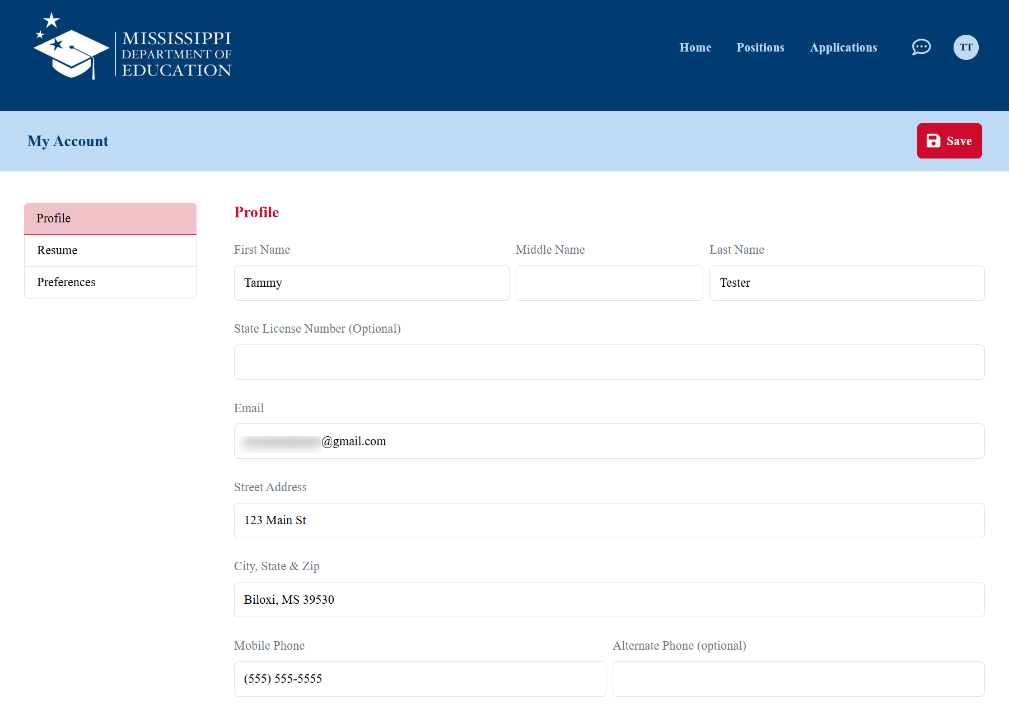The height and width of the screenshot is (718, 1009).
Task: Click the save disk icon on Save button
Action: click(933, 140)
